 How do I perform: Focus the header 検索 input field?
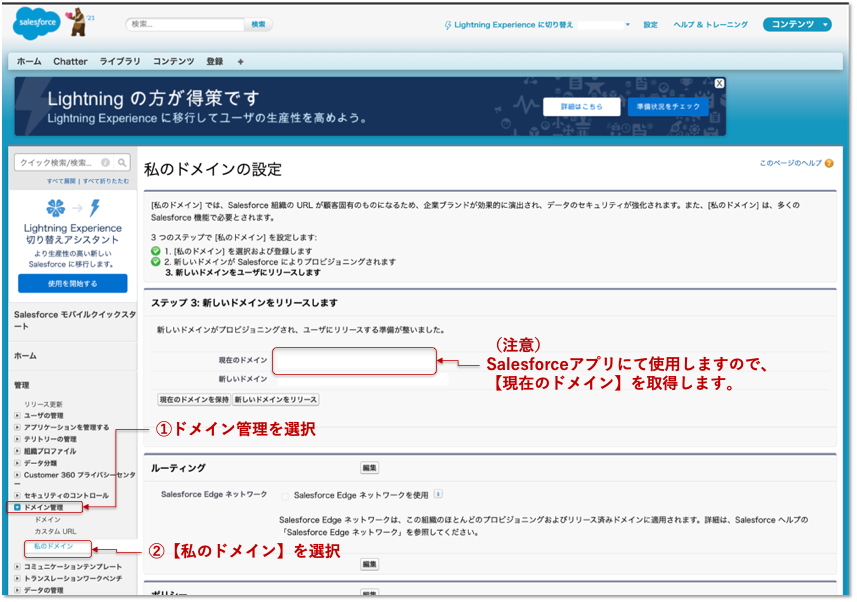pyautogui.click(x=185, y=24)
